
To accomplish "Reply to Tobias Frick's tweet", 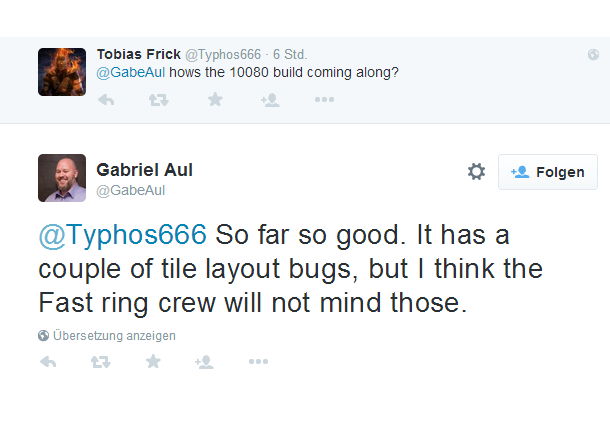I will (x=106, y=100).
